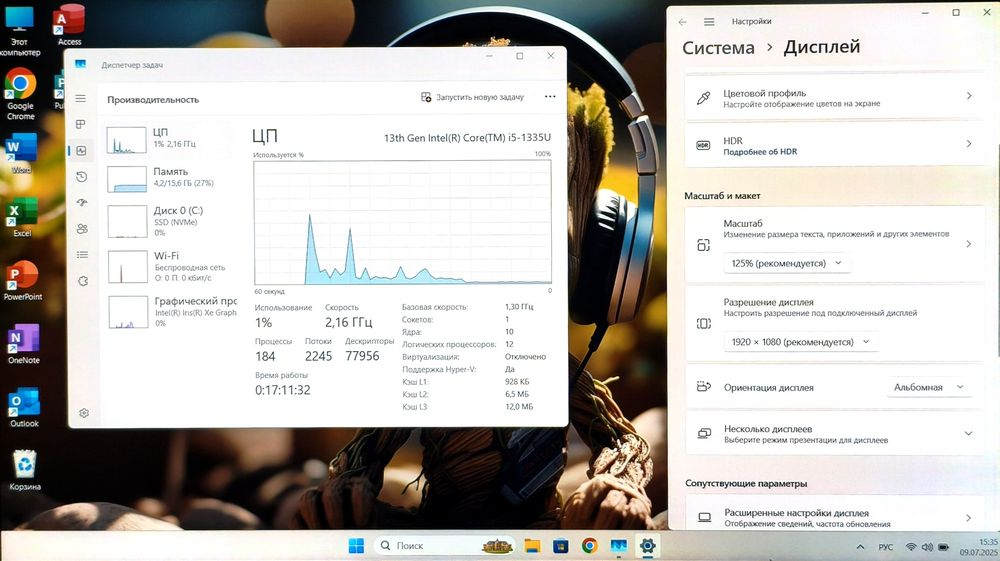Open the Task Manager hamburger navigation menu
The image size is (1000, 561).
(x=80, y=98)
